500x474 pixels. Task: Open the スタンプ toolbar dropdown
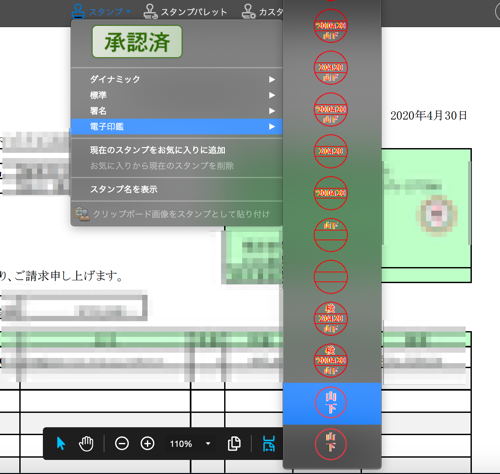[x=101, y=12]
